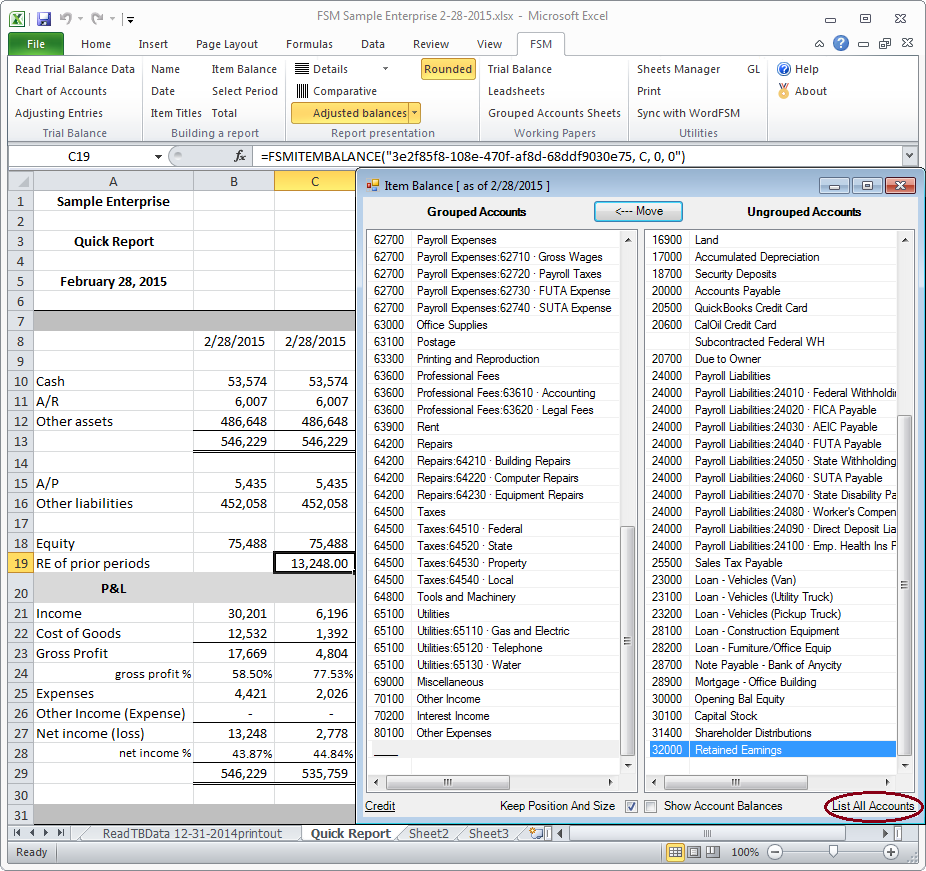This screenshot has height=871, width=926.
Task: Switch to the Formulas ribbon tab
Action: coord(309,43)
